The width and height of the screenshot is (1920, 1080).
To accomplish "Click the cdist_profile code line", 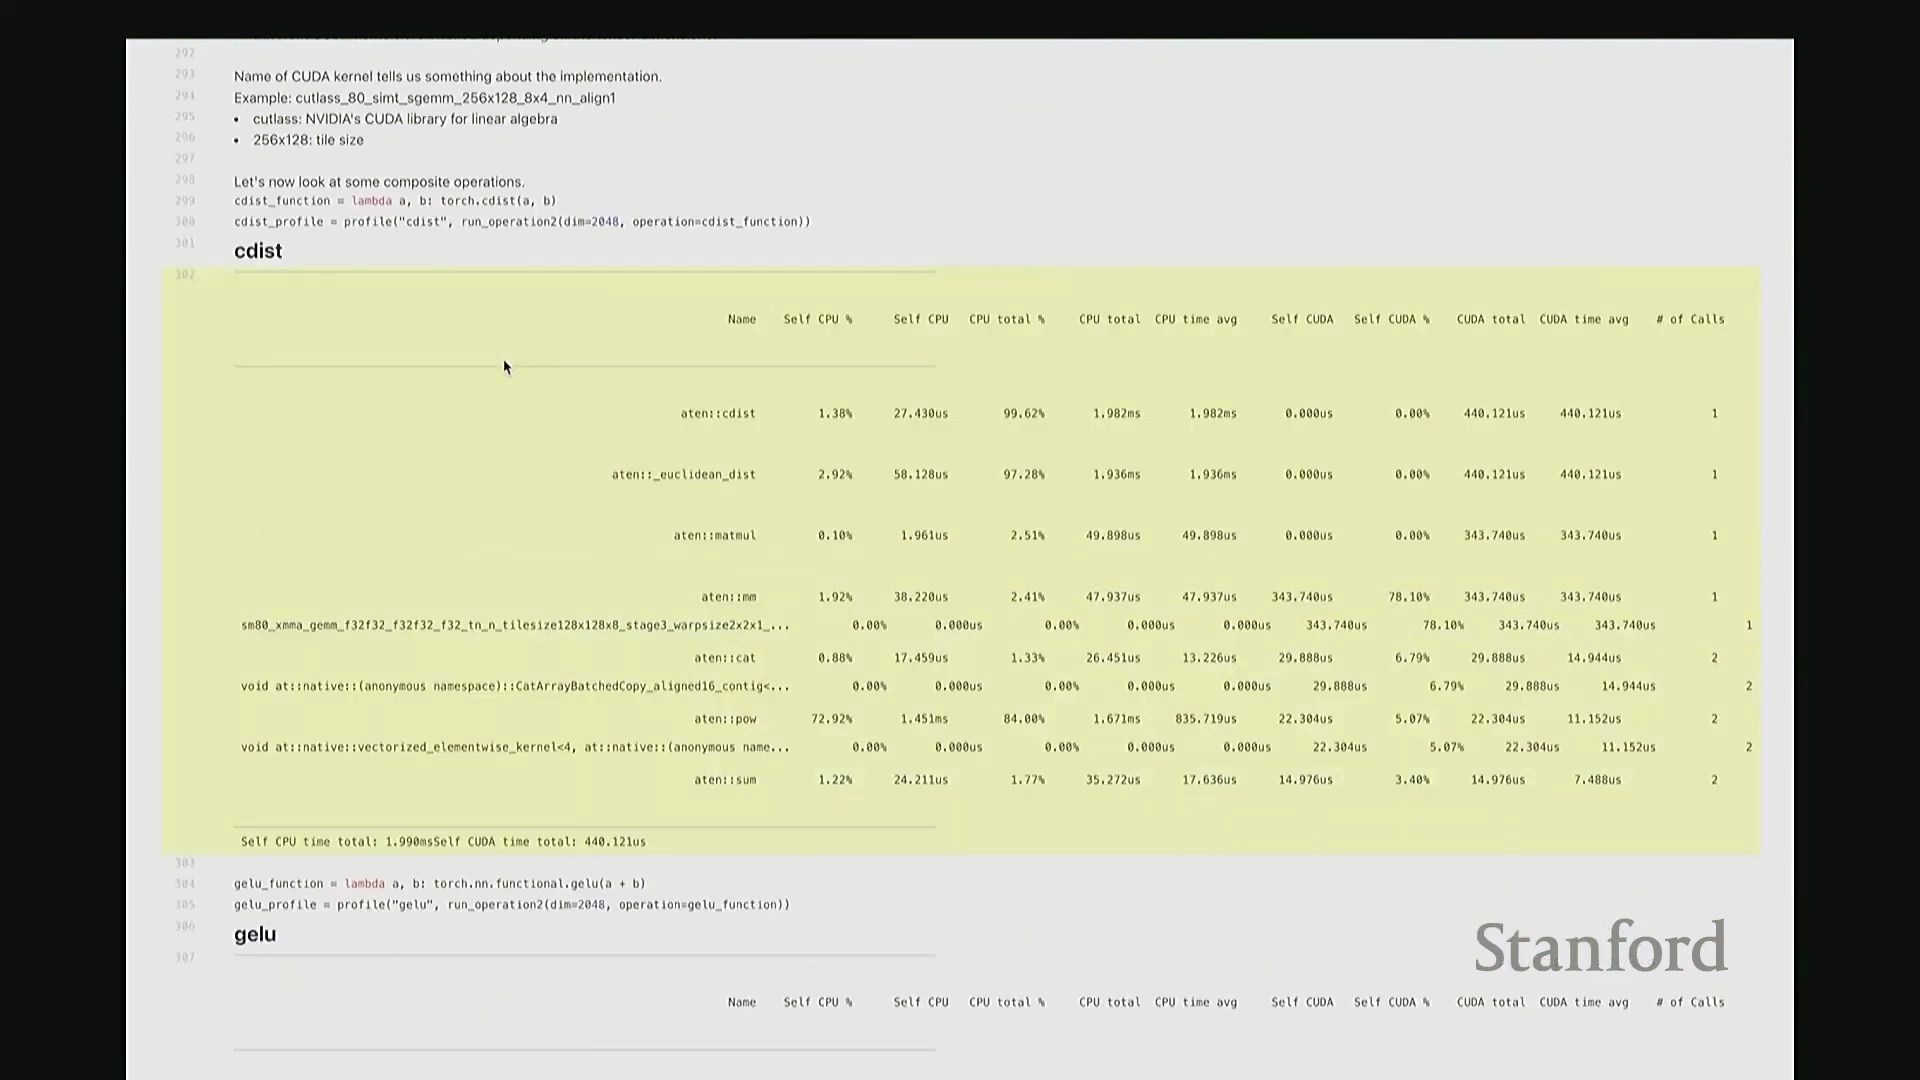I will (x=522, y=222).
